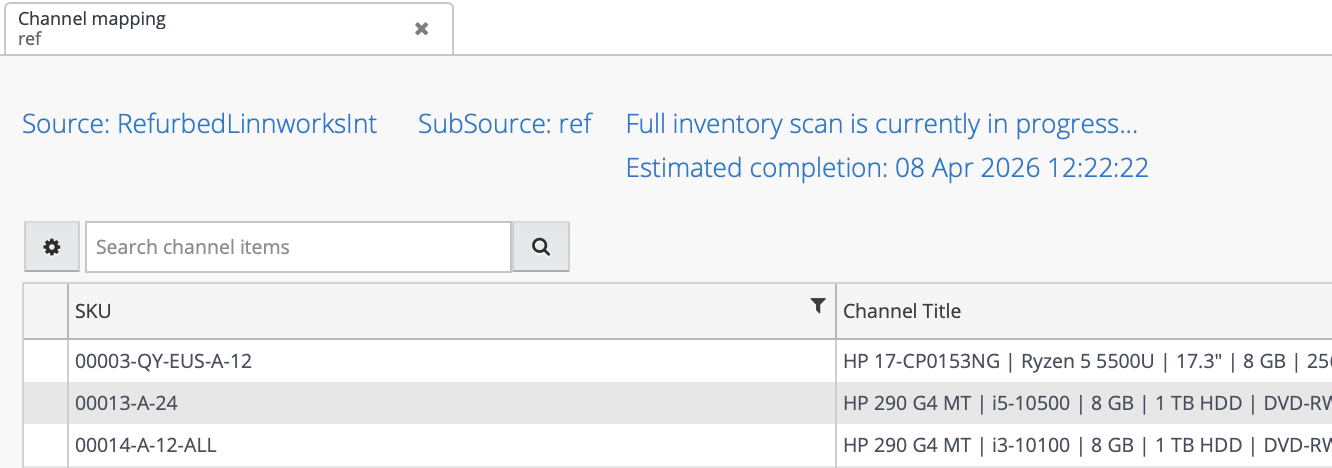Click row selector cell for 00014-A-12-ALL
This screenshot has height=468, width=1332.
click(x=46, y=445)
